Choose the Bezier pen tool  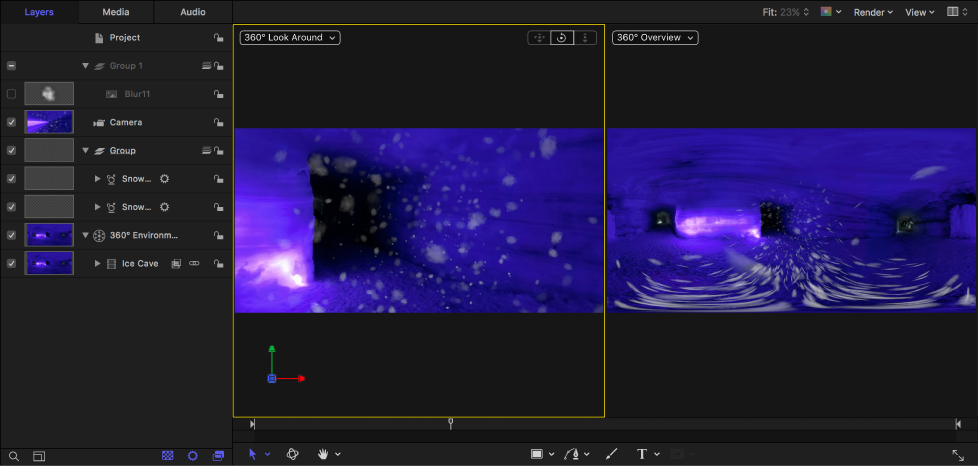571,454
